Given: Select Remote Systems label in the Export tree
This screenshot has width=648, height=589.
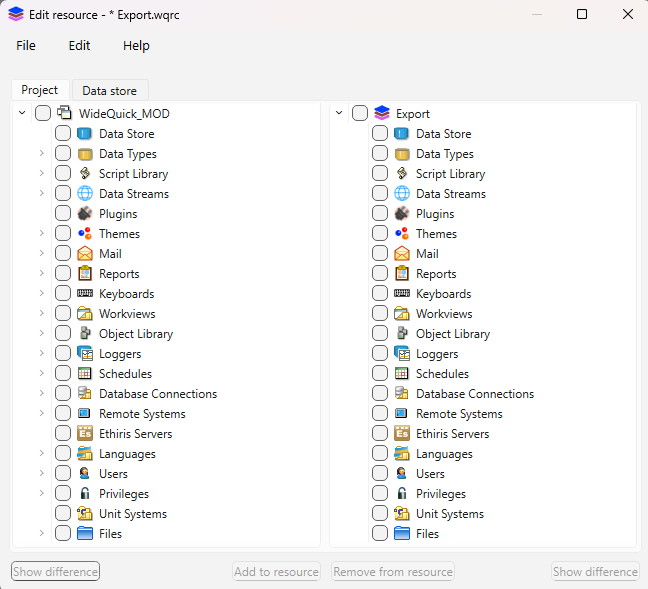Looking at the screenshot, I should click(x=459, y=414).
